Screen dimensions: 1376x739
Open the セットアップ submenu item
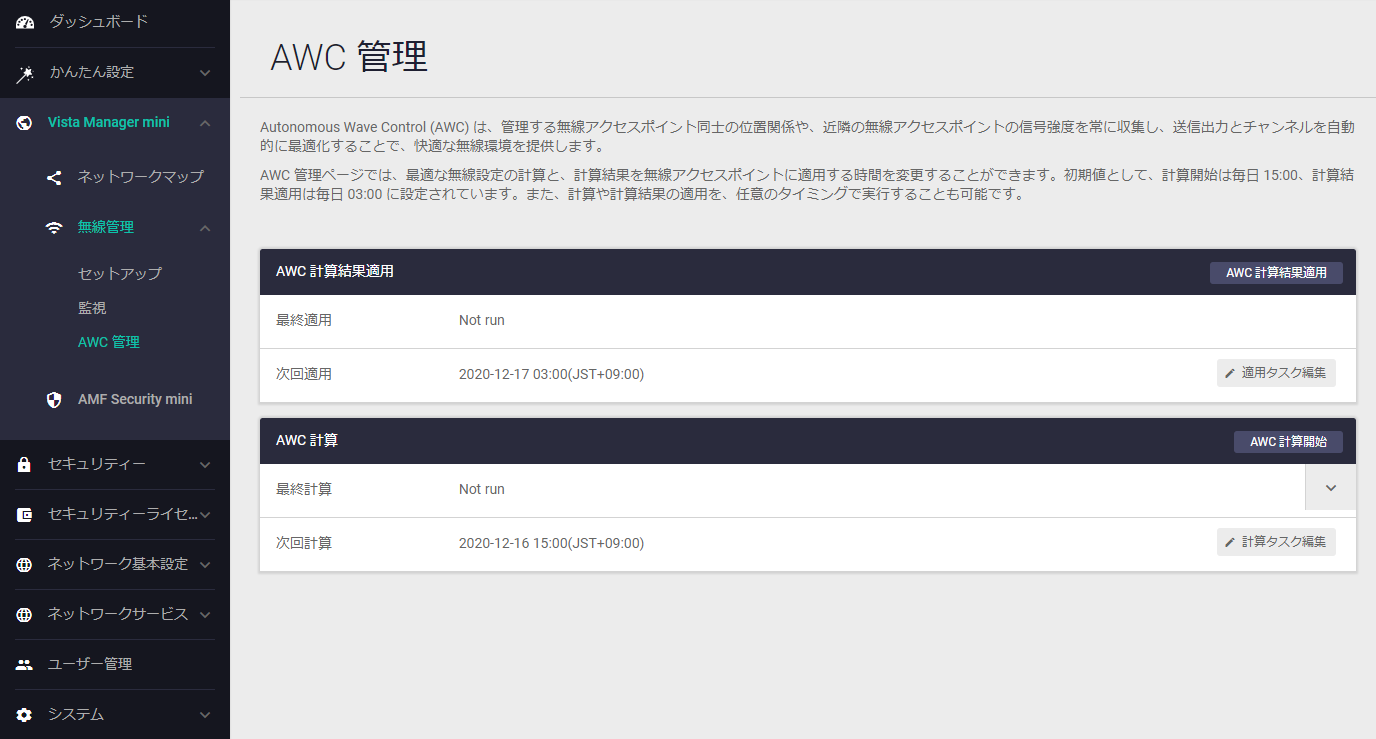tap(120, 273)
